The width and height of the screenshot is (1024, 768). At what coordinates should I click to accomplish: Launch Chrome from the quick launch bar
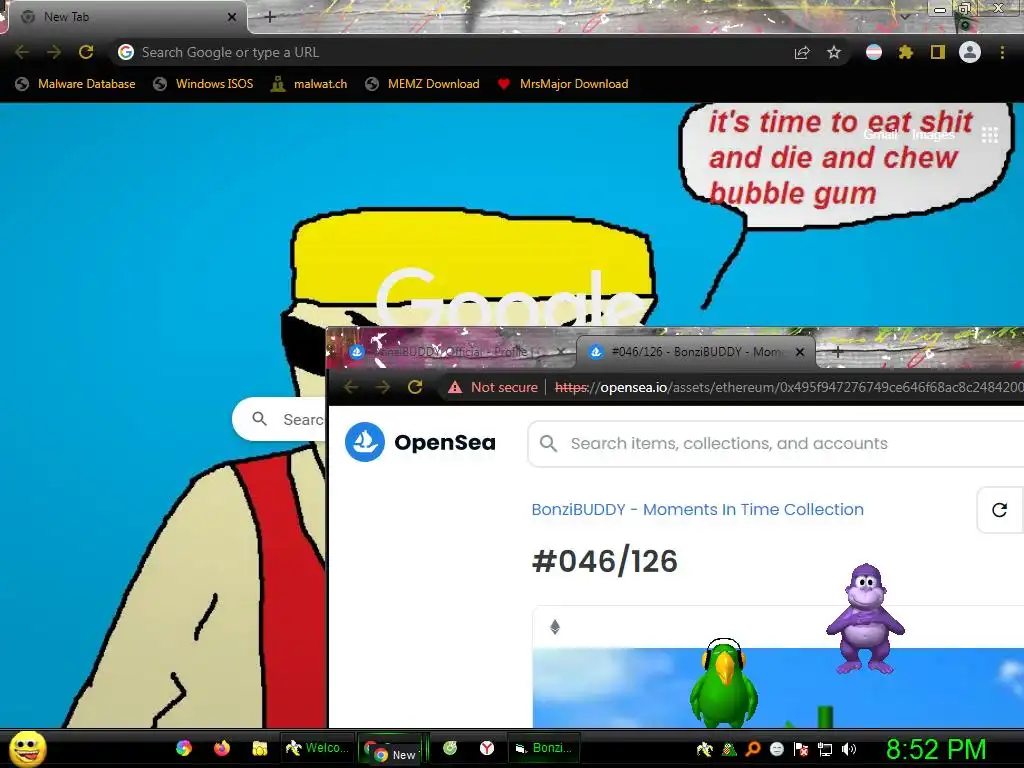click(x=184, y=748)
